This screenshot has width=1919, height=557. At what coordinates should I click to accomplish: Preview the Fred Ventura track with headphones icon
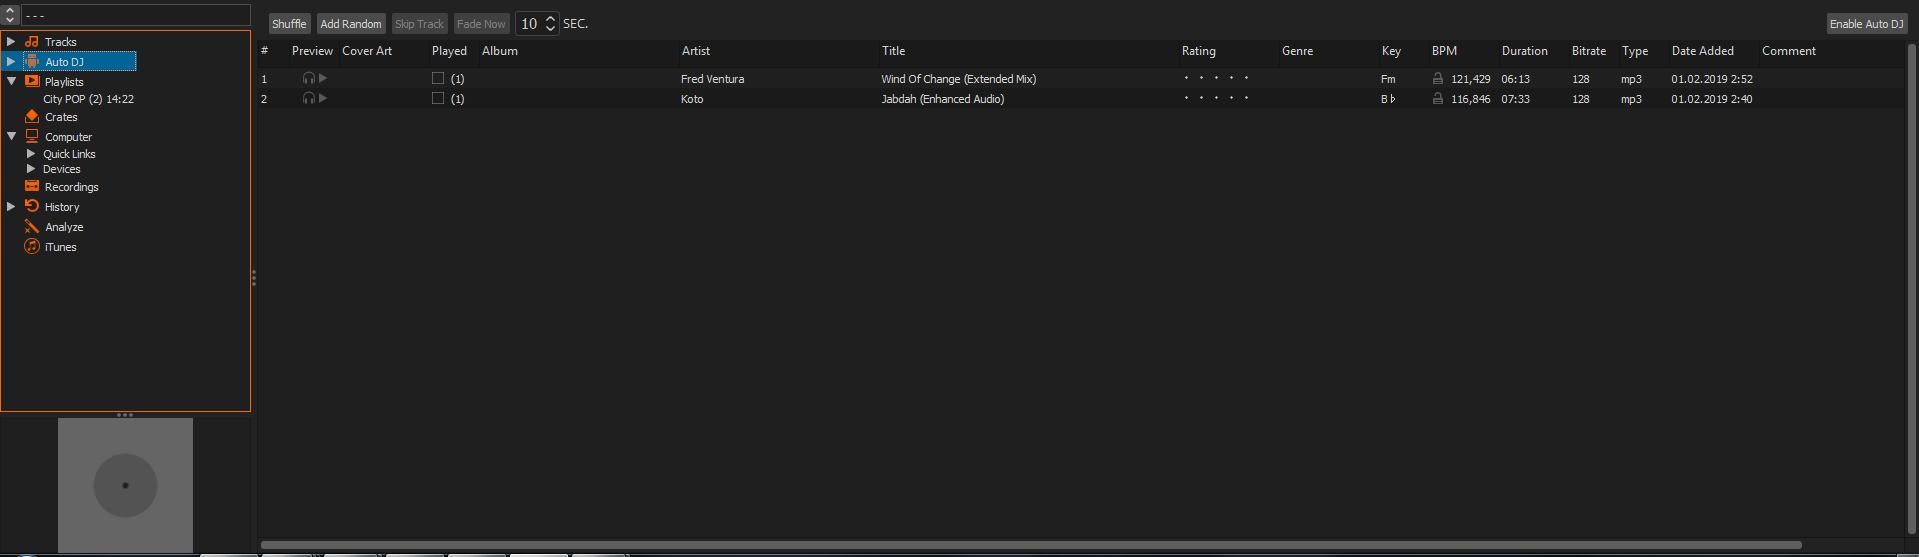click(309, 79)
